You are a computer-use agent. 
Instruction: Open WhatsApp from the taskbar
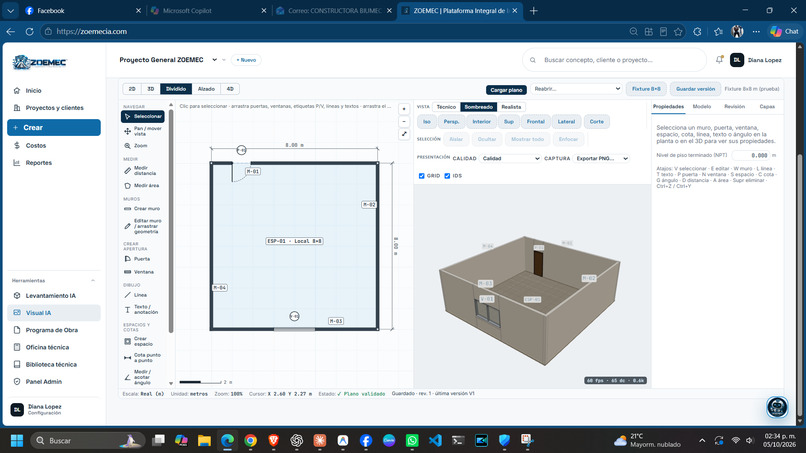[412, 441]
